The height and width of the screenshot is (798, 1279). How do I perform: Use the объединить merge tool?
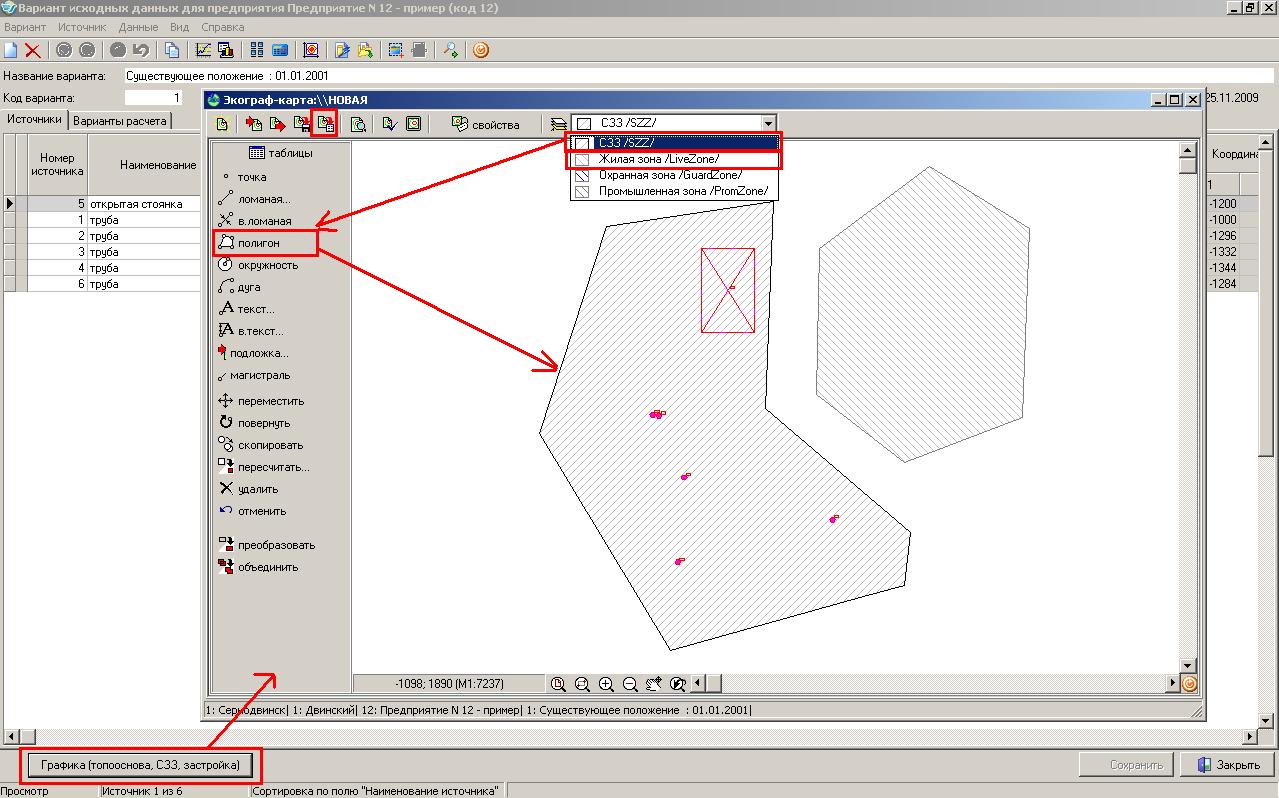266,567
